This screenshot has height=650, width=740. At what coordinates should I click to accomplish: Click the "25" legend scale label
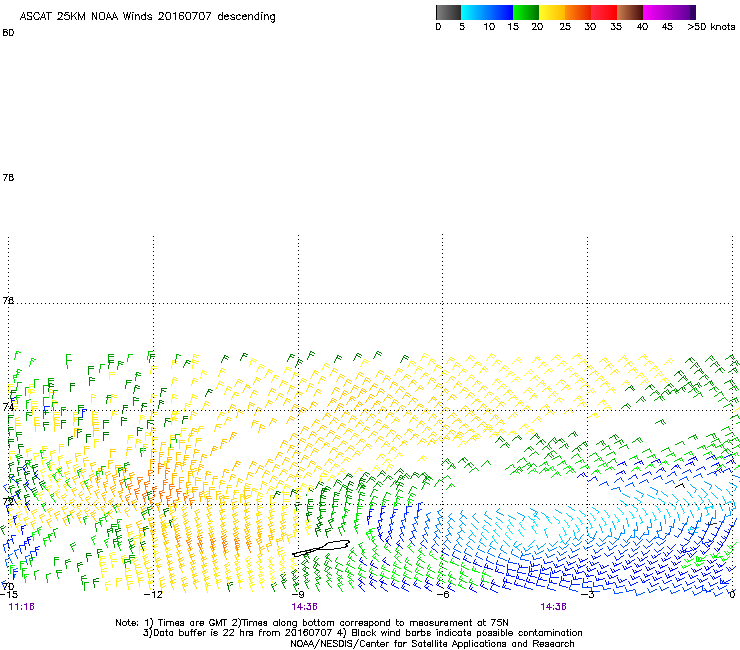pos(565,27)
